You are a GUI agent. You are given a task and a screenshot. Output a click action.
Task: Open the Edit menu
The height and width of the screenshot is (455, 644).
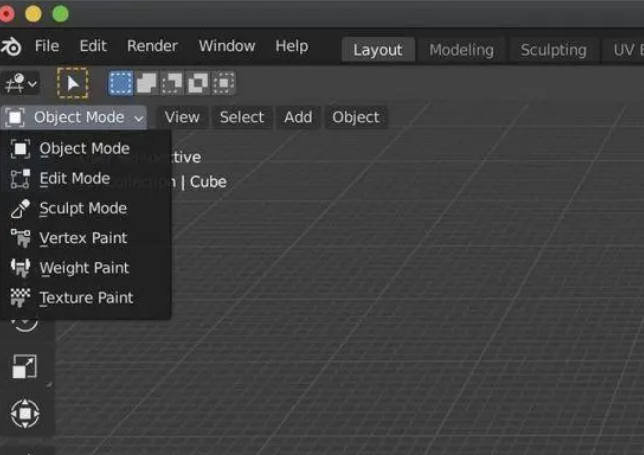pos(93,46)
